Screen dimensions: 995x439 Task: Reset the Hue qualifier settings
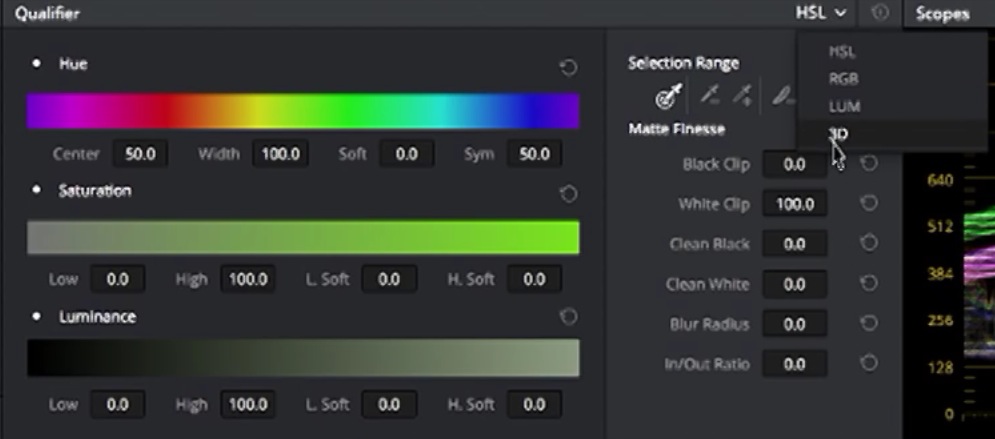tap(568, 68)
